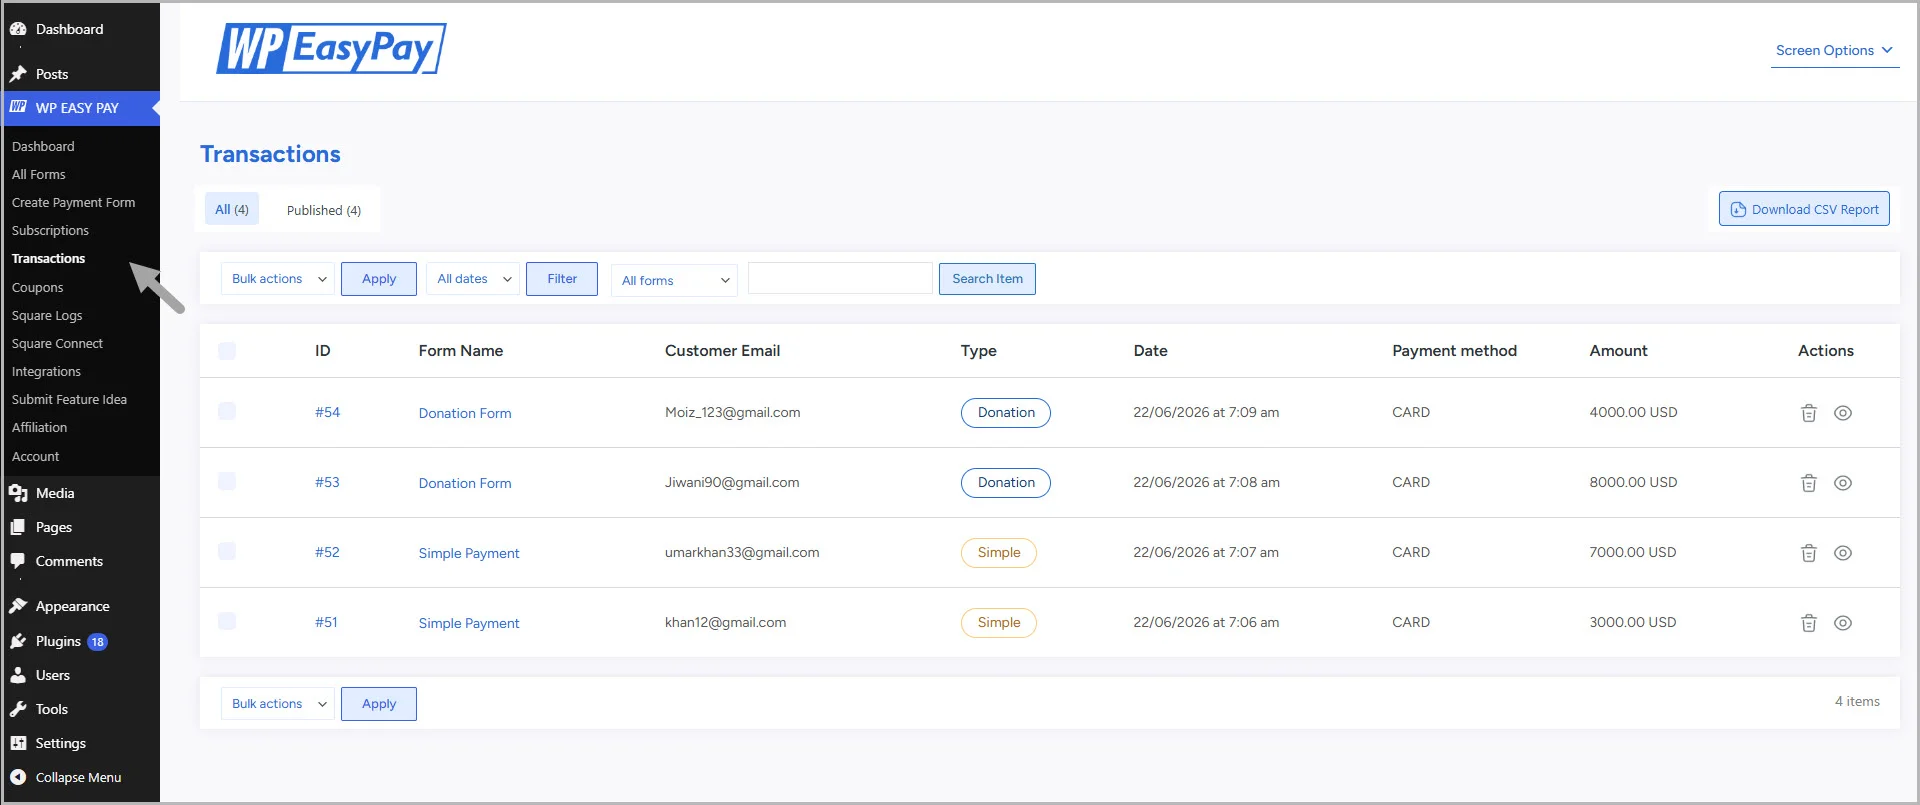Viewport: 1920px width, 805px height.
Task: View transaction #52 details via eye icon
Action: click(1843, 553)
